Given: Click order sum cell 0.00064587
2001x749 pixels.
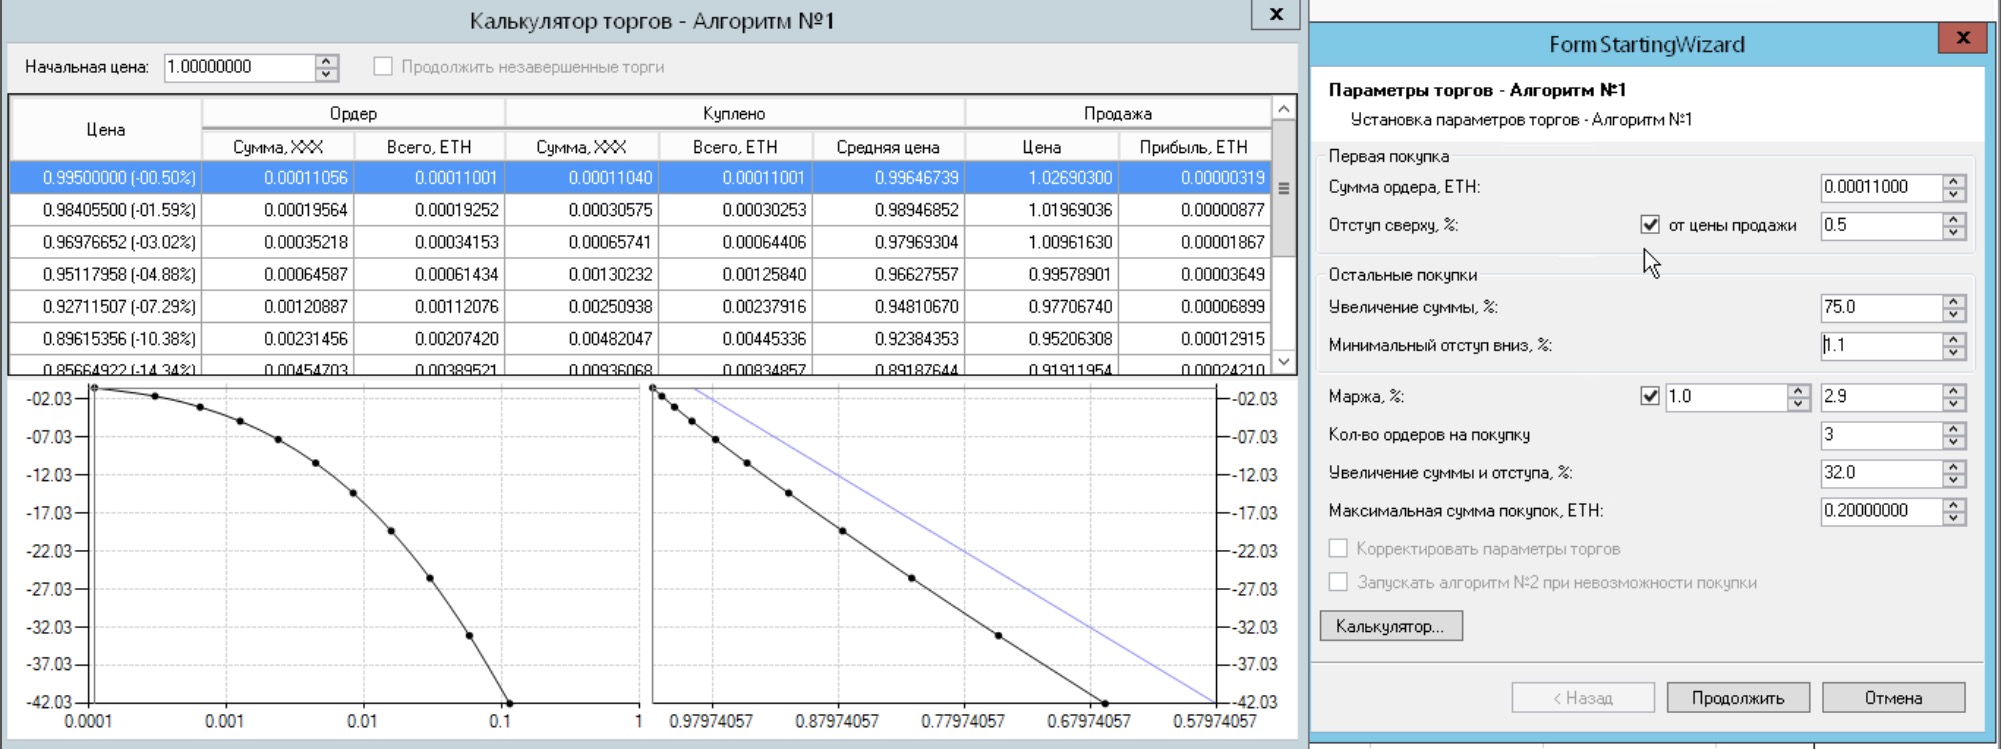Looking at the screenshot, I should pos(278,274).
